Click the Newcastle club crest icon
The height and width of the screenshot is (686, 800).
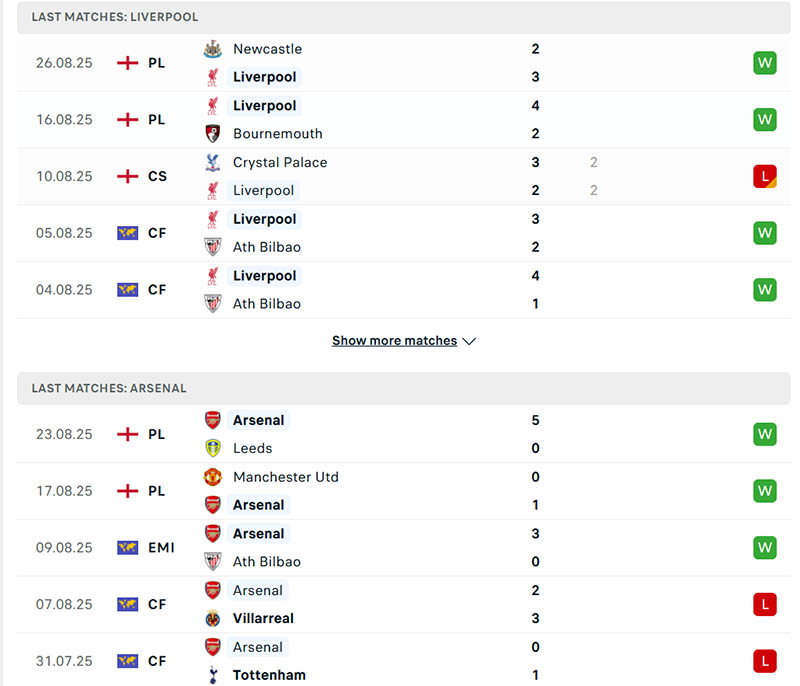[x=213, y=49]
